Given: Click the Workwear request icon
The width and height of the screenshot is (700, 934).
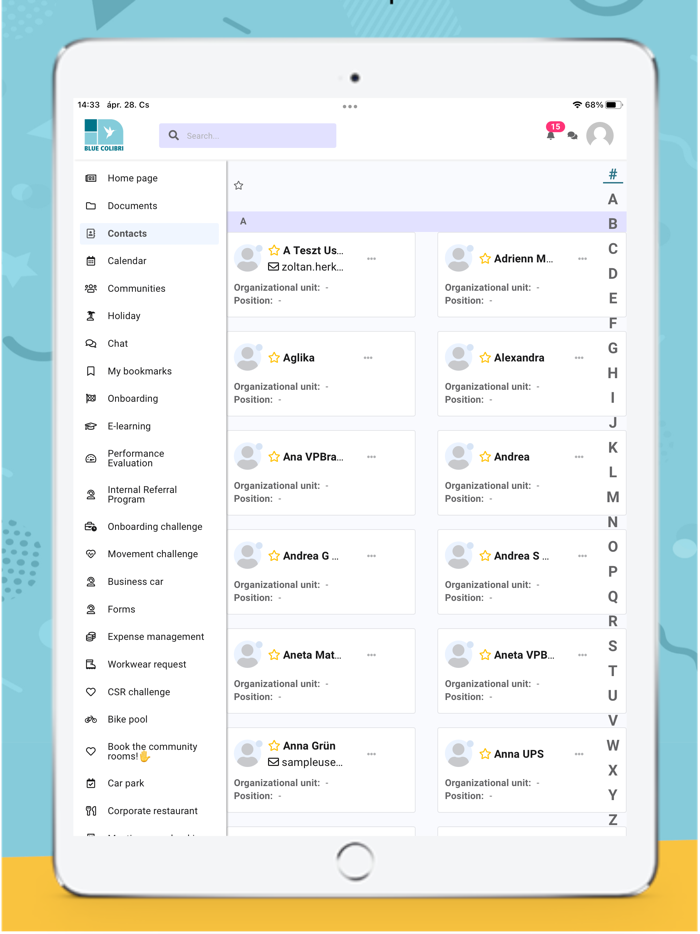Looking at the screenshot, I should (x=91, y=664).
